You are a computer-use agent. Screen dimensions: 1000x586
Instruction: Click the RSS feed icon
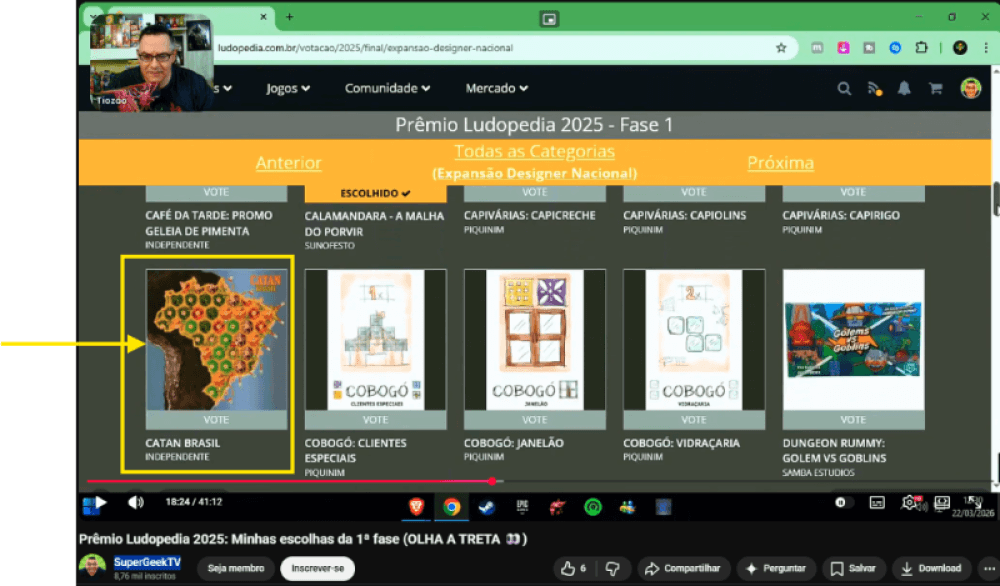[873, 88]
